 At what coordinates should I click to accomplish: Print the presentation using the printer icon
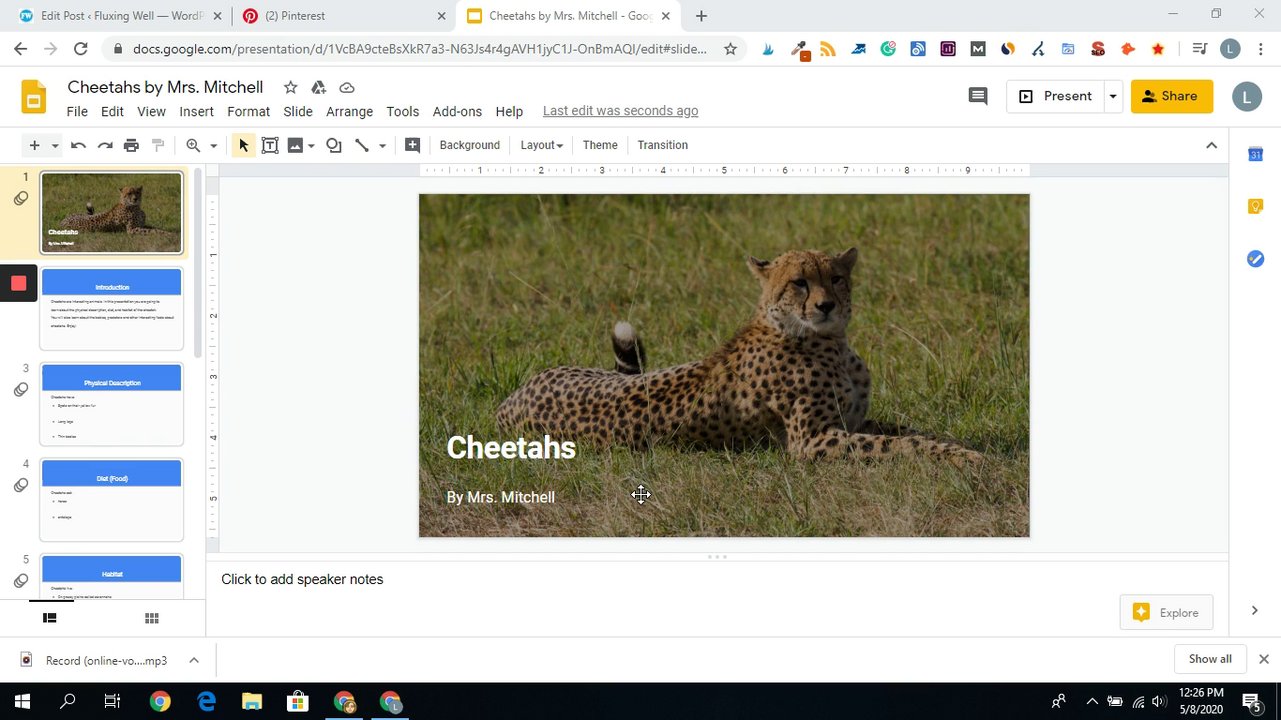click(x=131, y=145)
